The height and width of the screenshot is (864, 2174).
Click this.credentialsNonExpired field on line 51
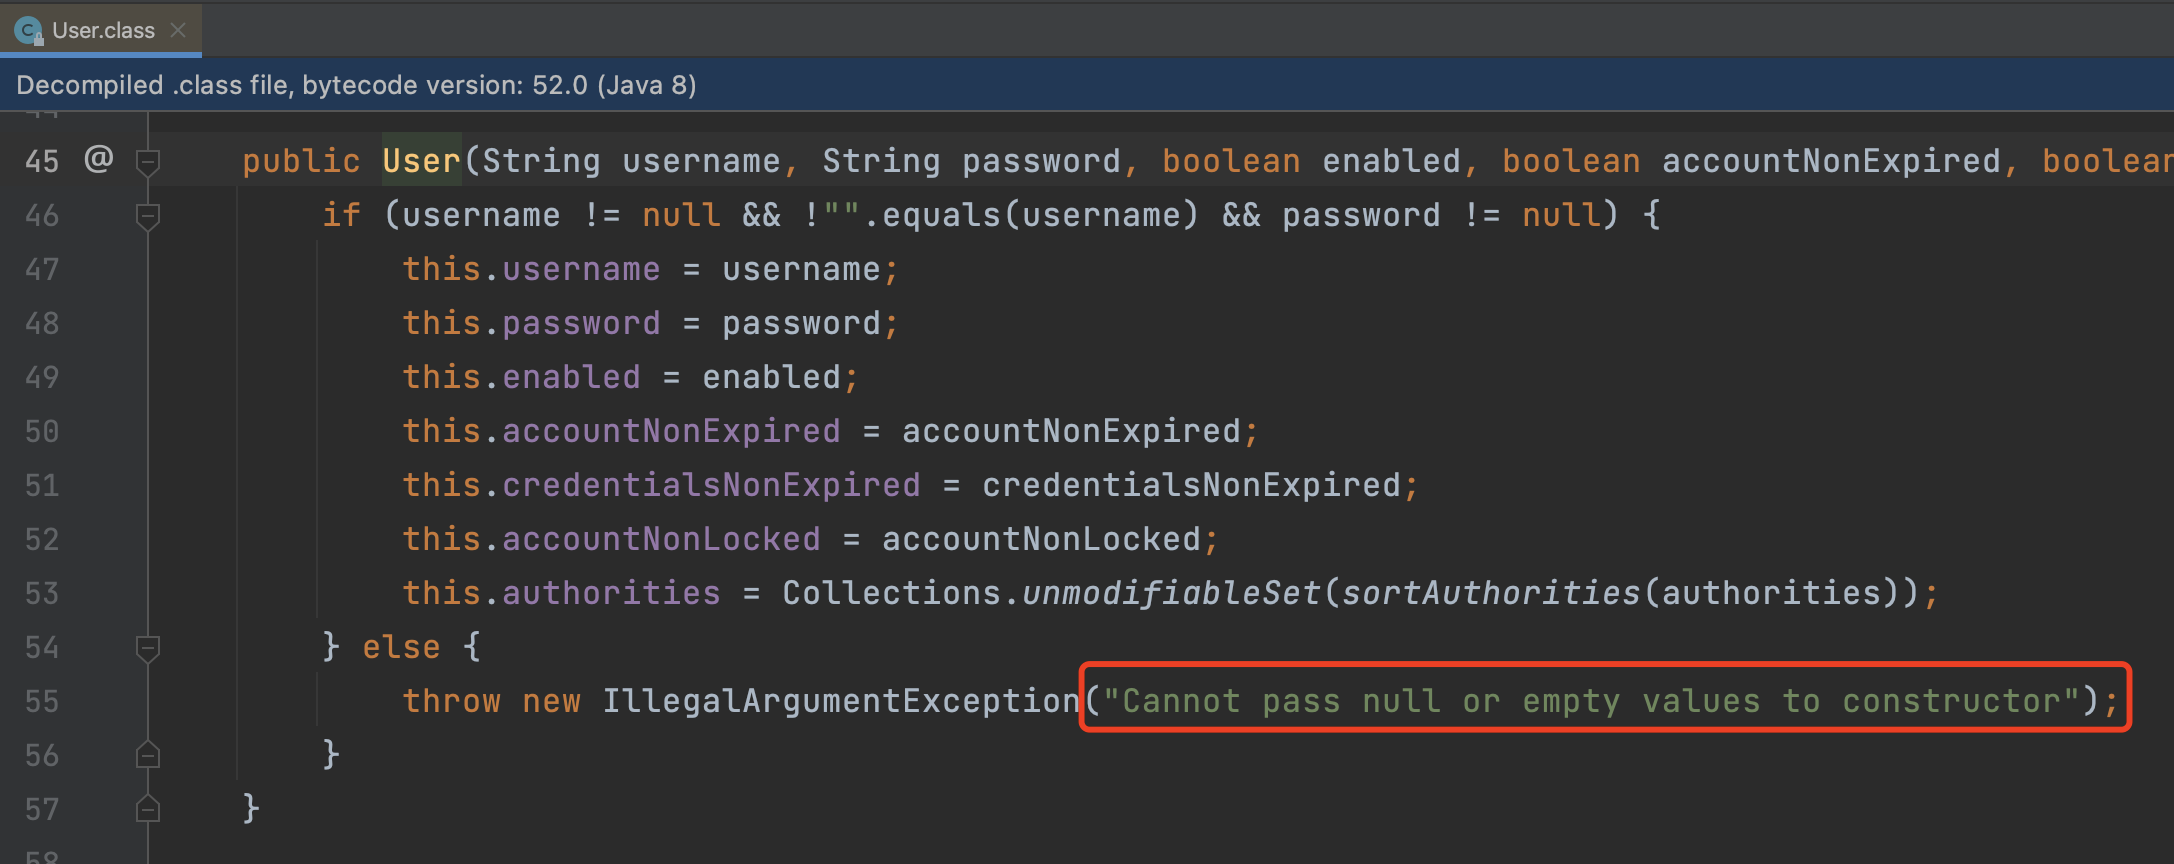tap(661, 485)
